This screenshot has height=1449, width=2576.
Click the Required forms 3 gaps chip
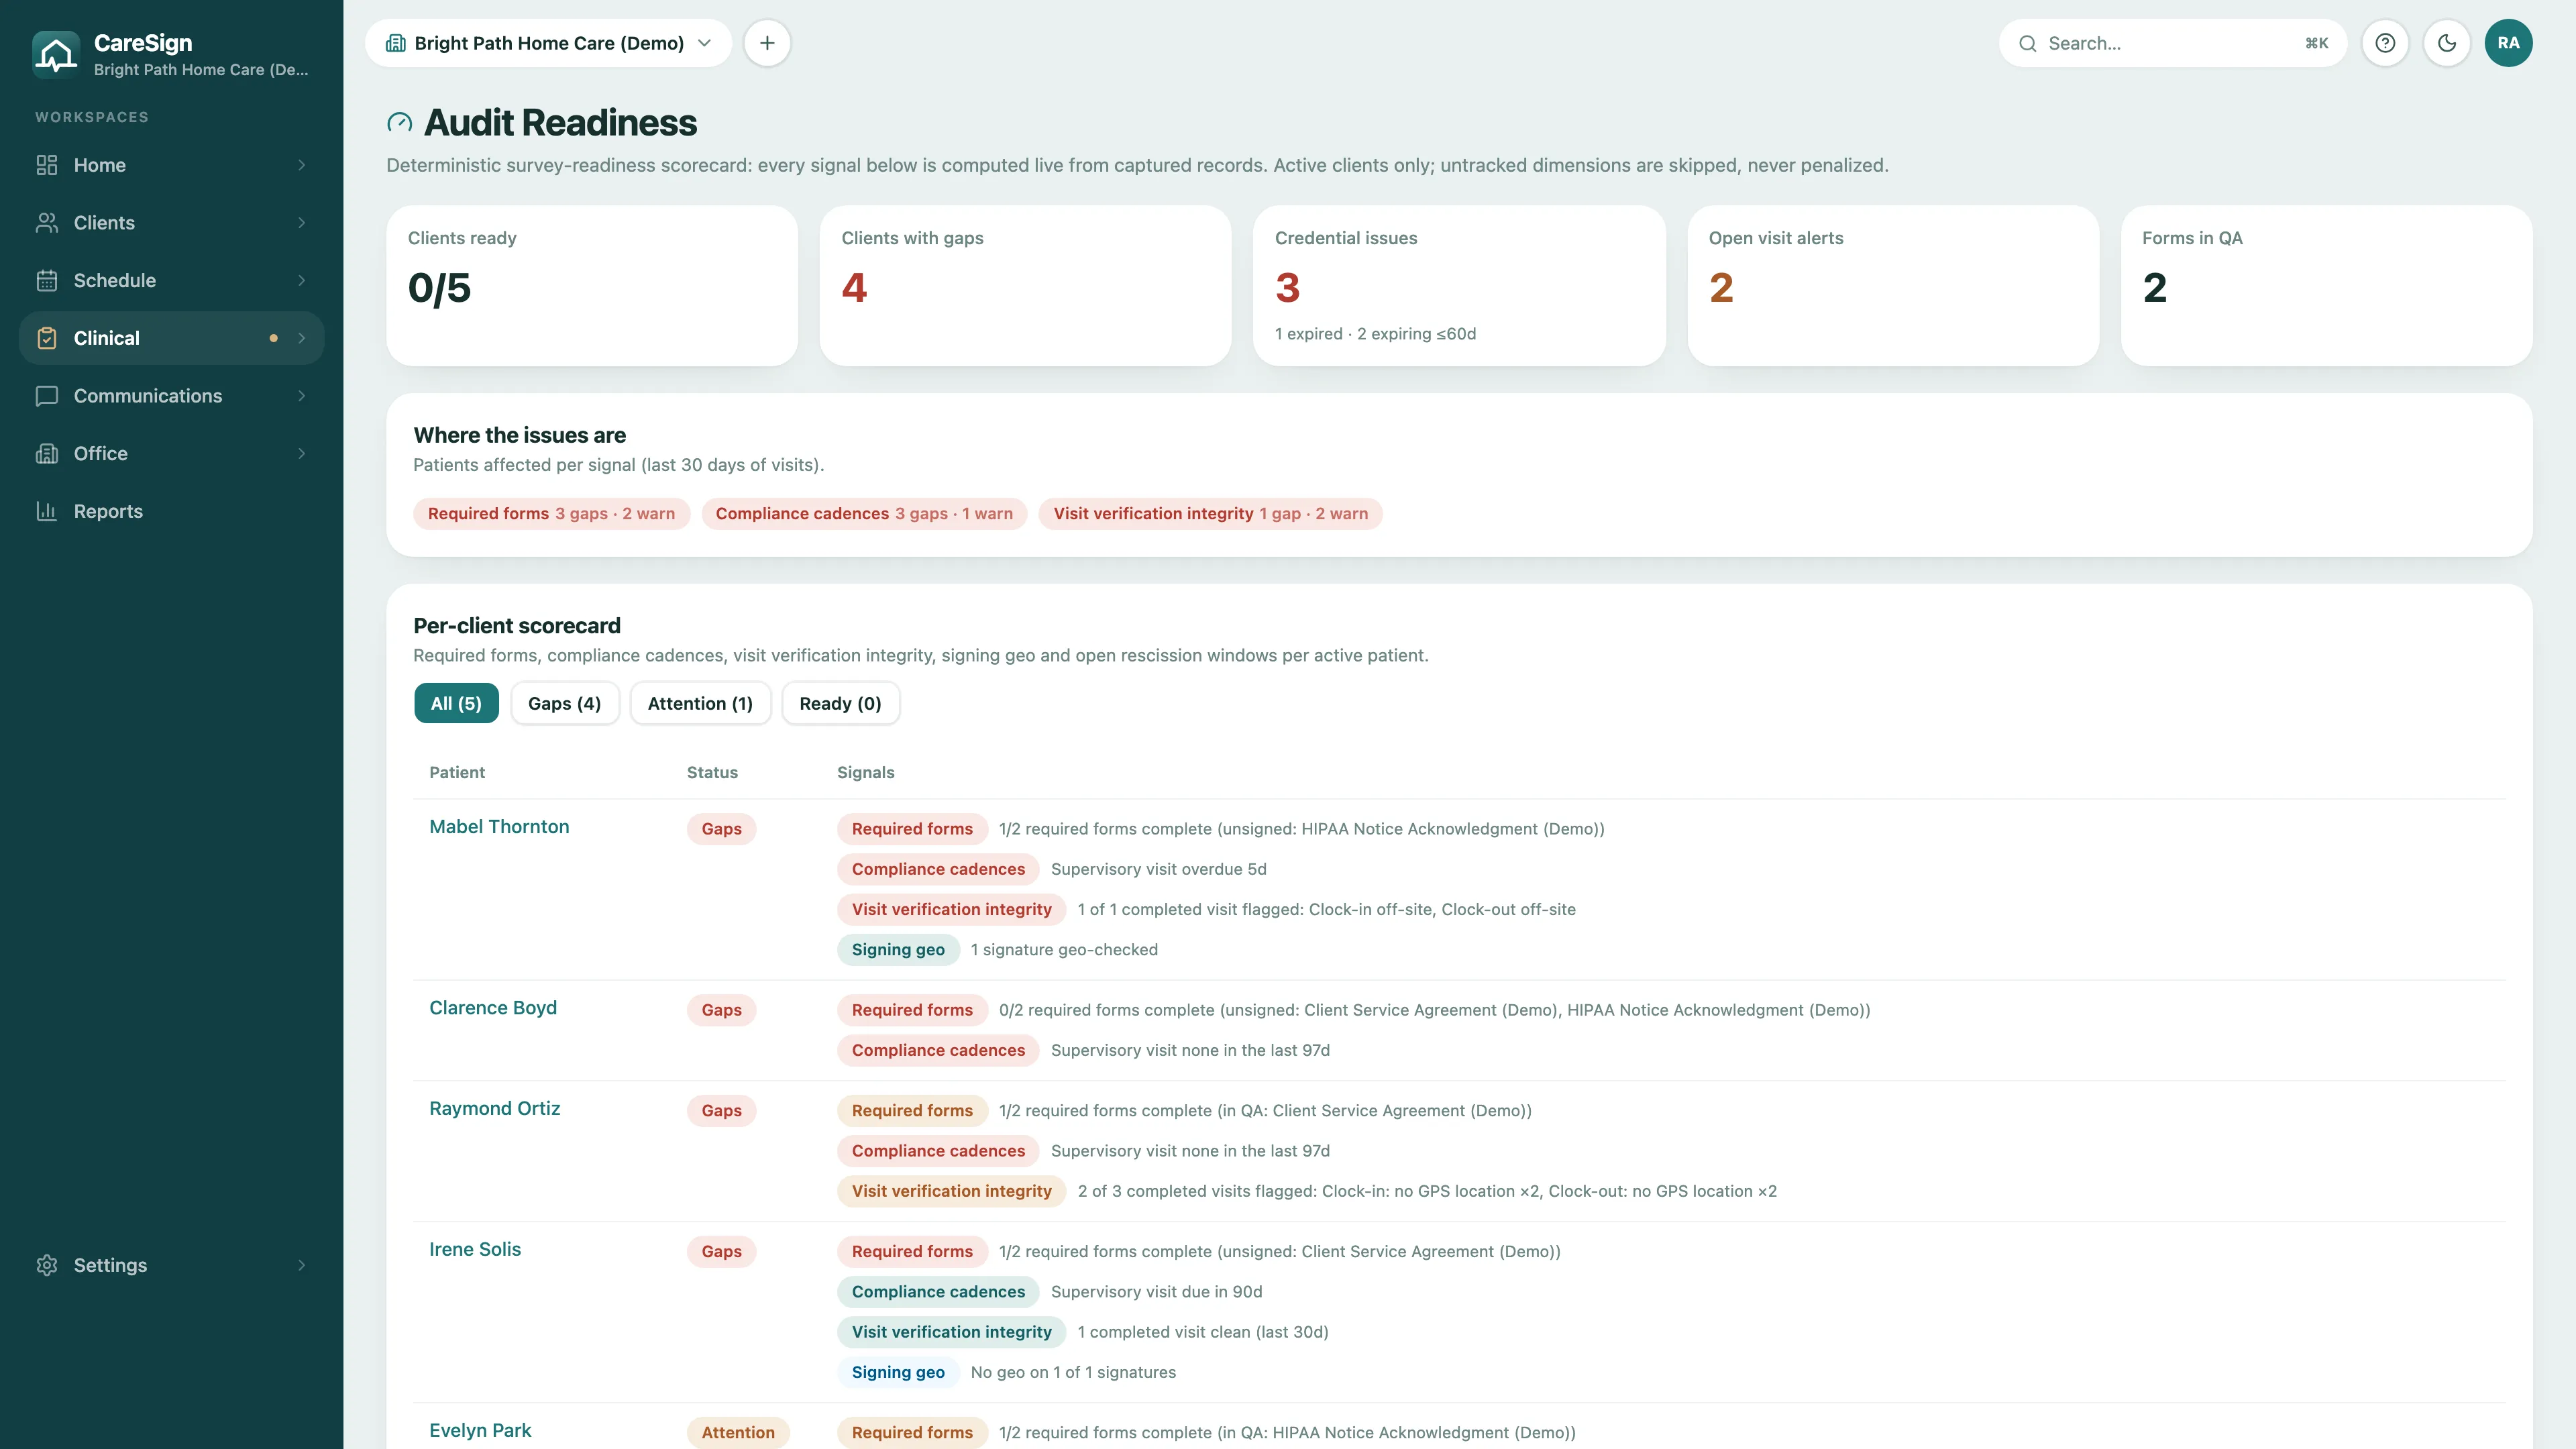551,514
